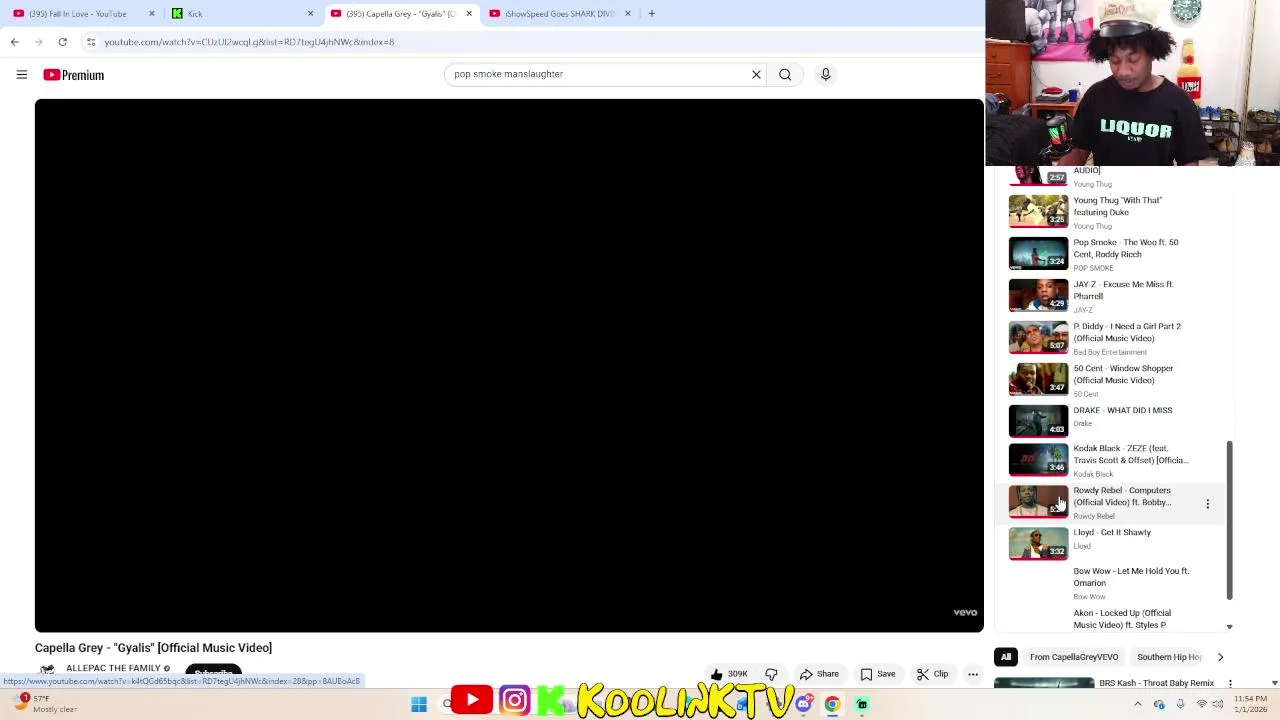Show more filter chips with right chevron
The height and width of the screenshot is (720, 1280).
tap(1220, 657)
